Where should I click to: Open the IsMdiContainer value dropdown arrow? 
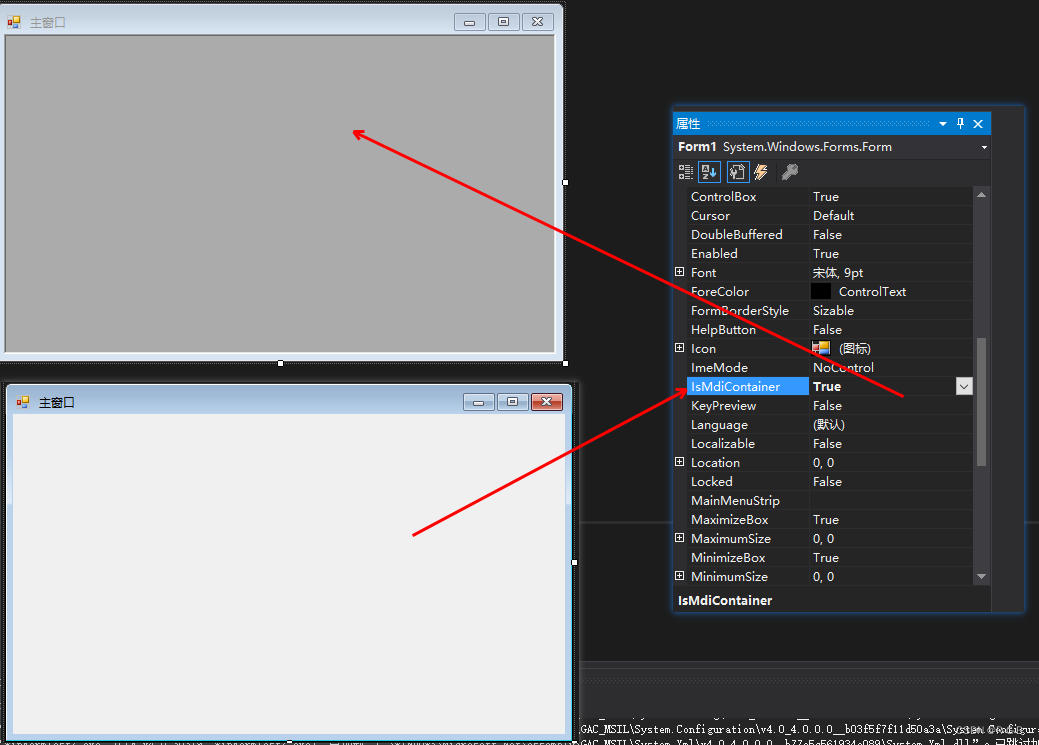pyautogui.click(x=964, y=386)
